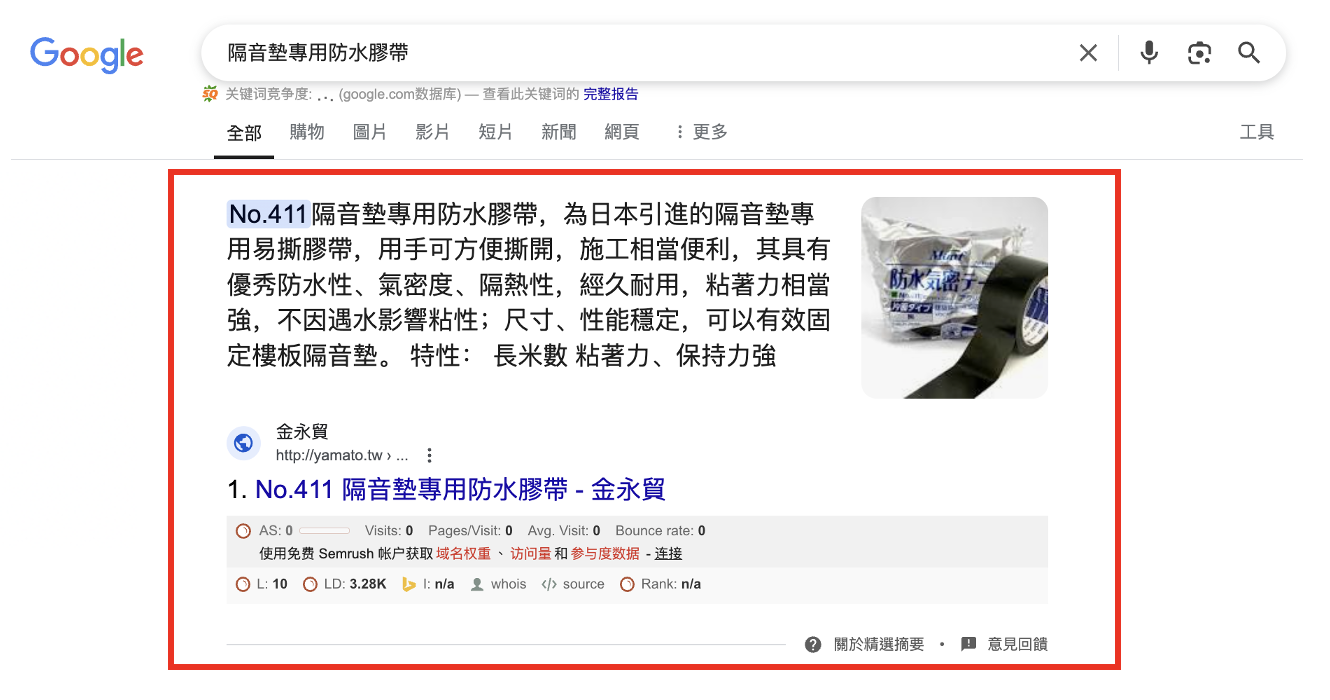1330x700 pixels.
Task: Send feedback via 意見回饋
Action: 1004,645
